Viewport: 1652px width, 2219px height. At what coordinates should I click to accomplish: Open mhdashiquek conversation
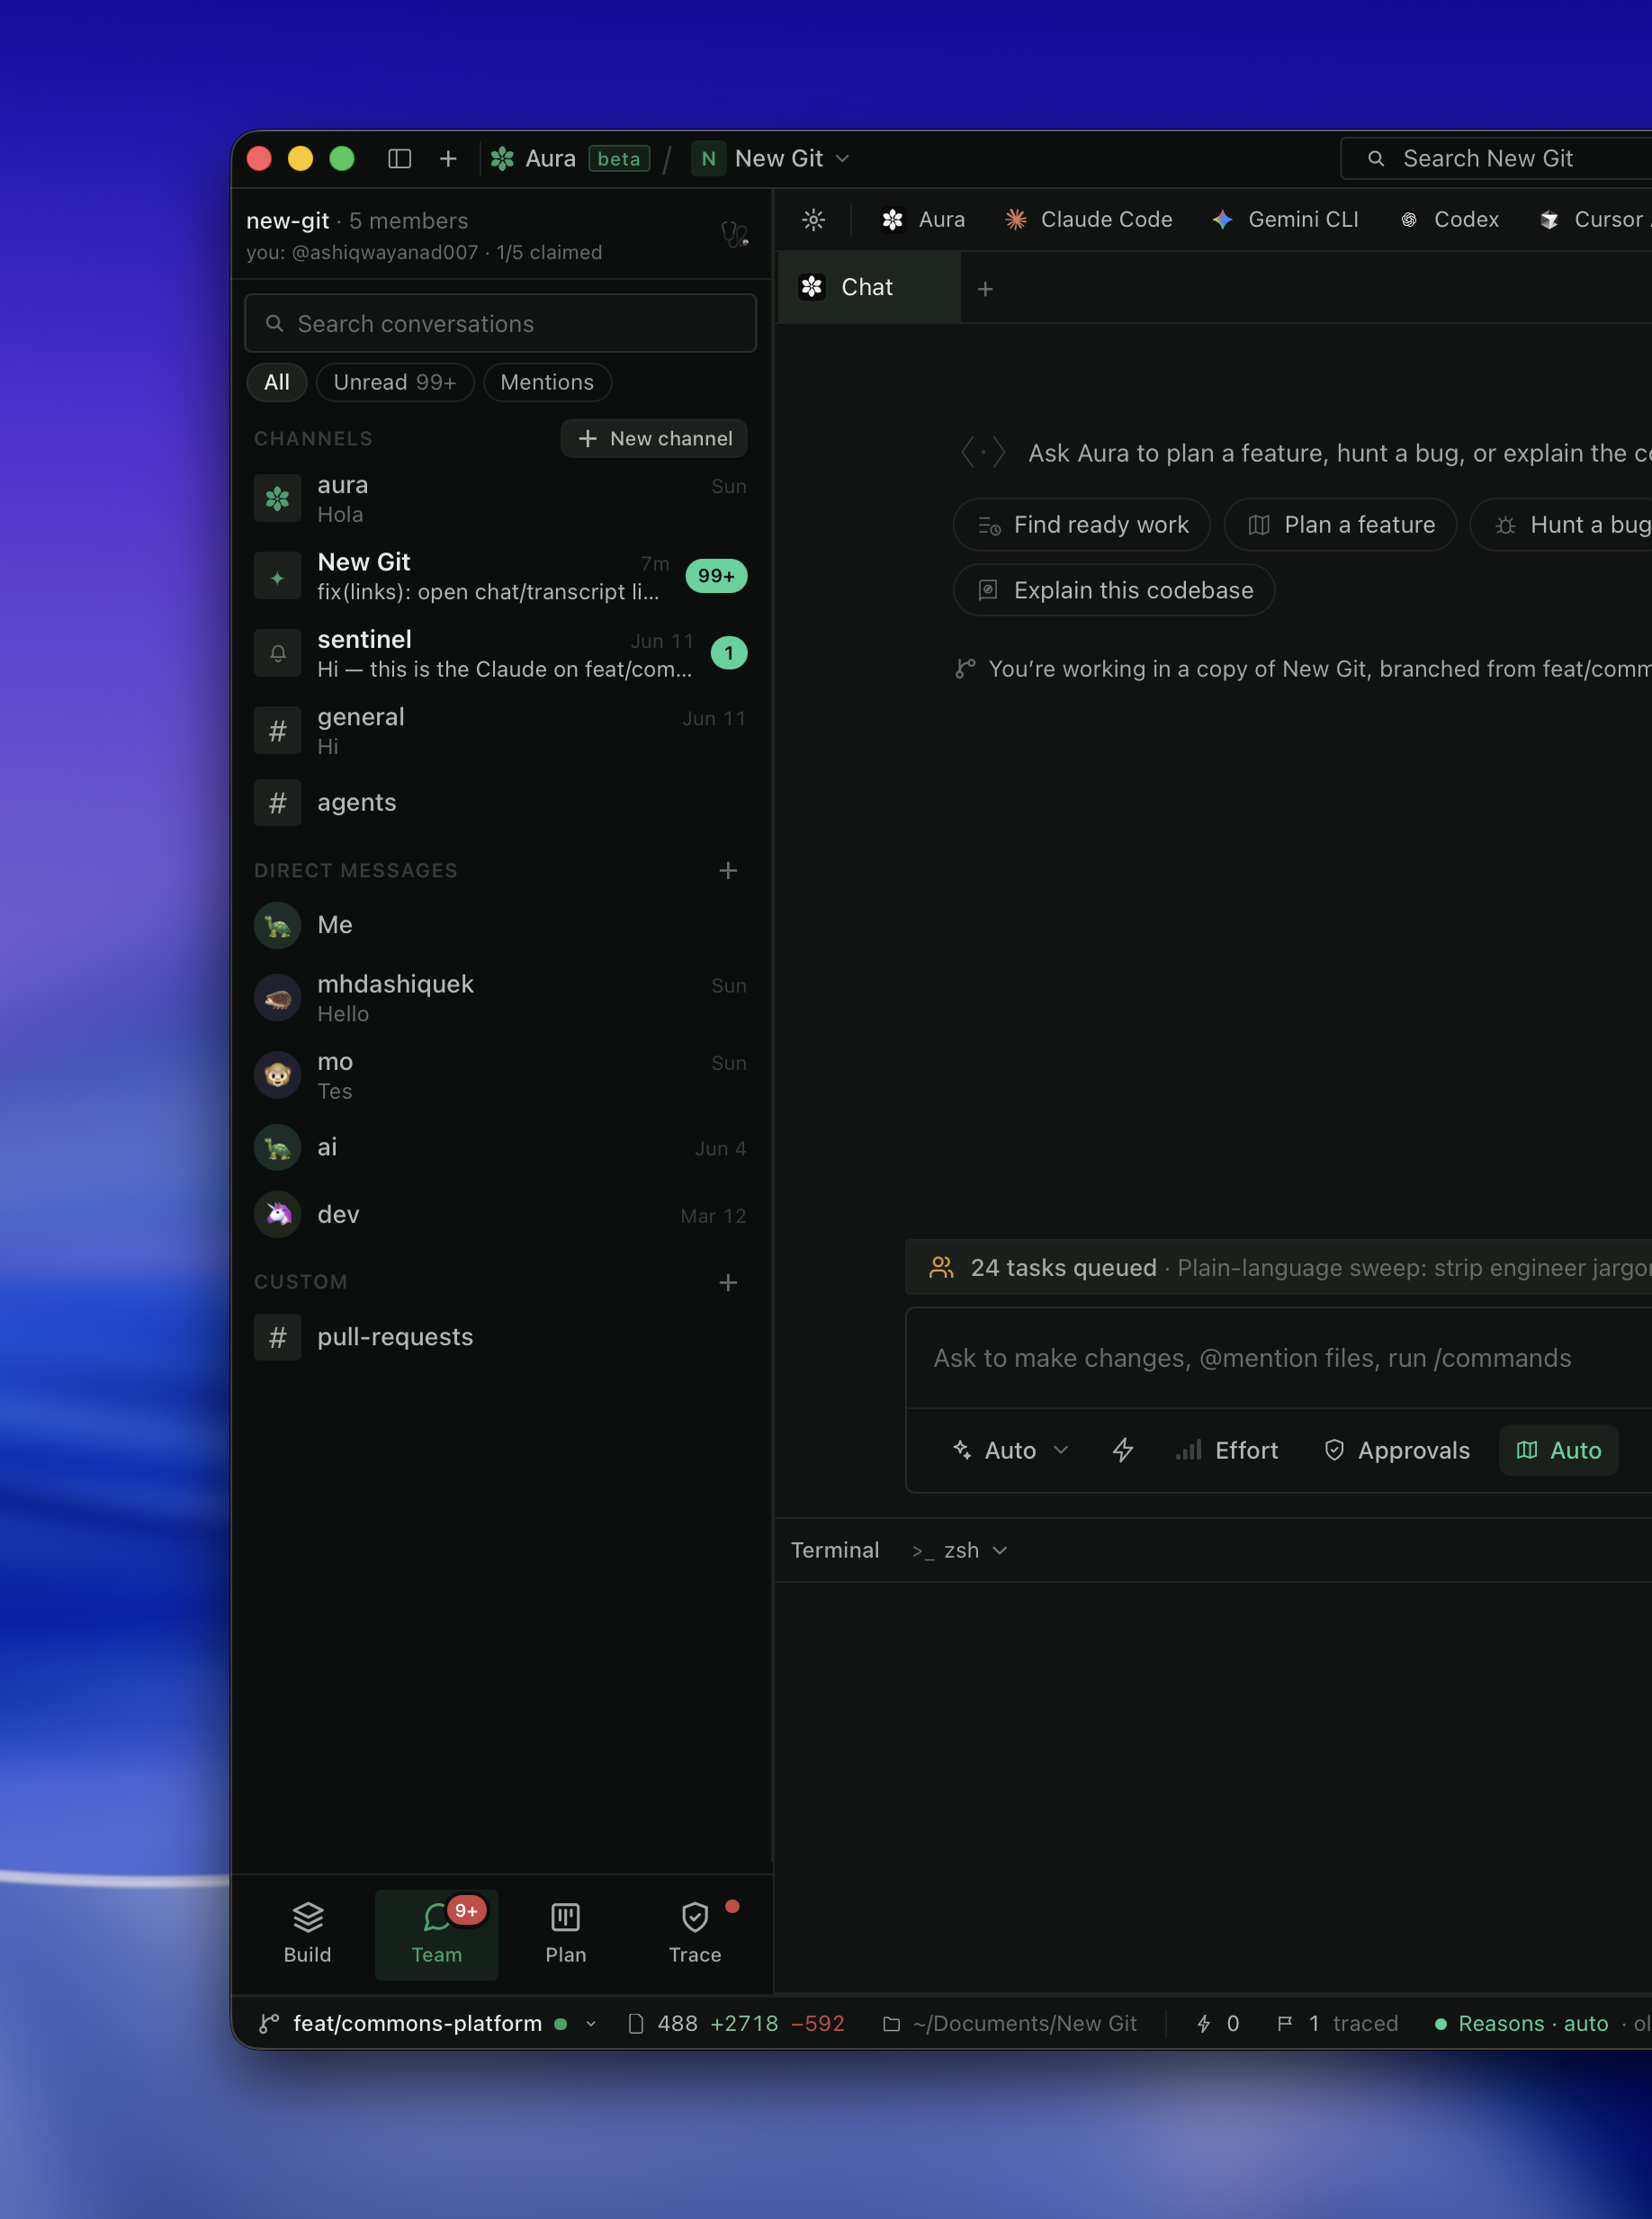tap(500, 998)
